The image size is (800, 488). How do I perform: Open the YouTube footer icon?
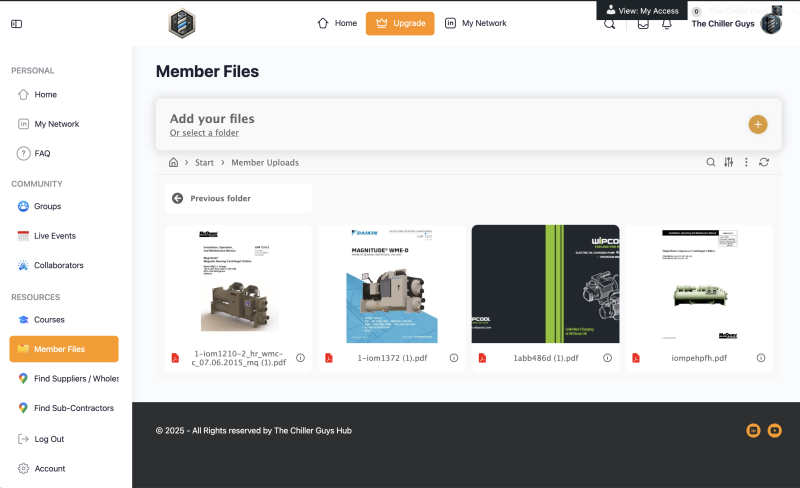pos(774,430)
